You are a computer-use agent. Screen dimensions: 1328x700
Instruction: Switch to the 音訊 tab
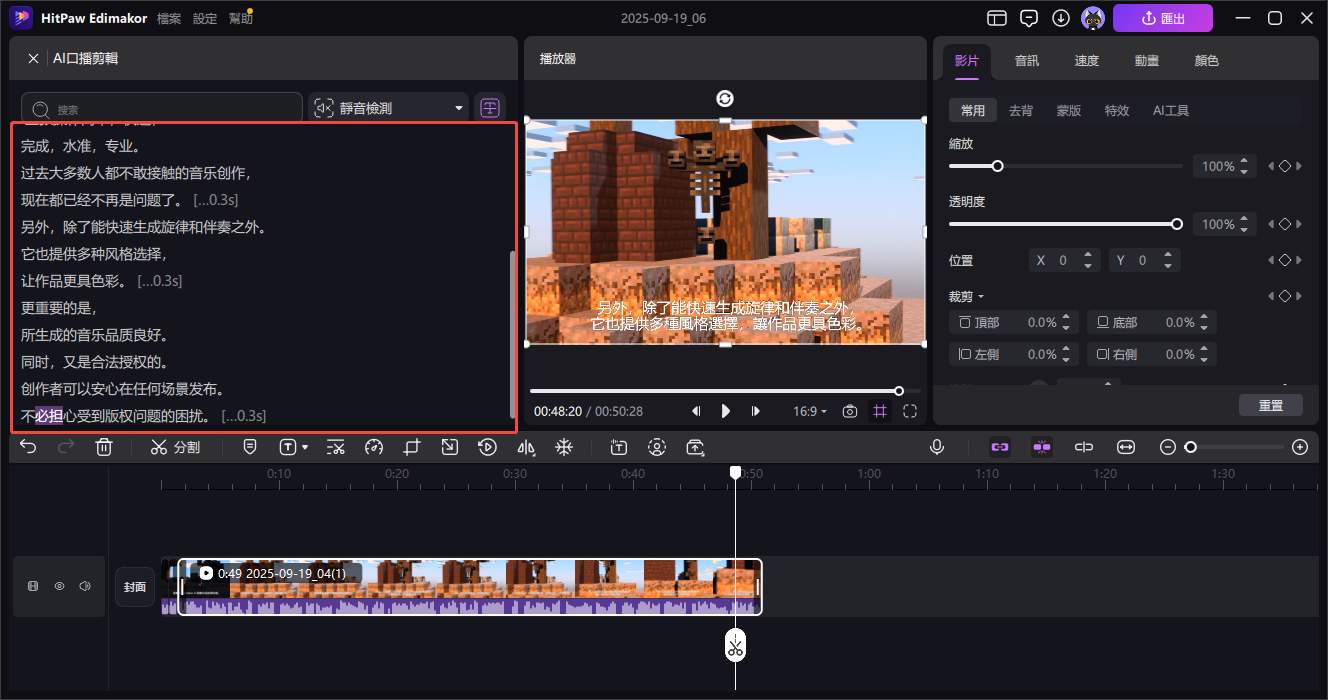(1027, 60)
